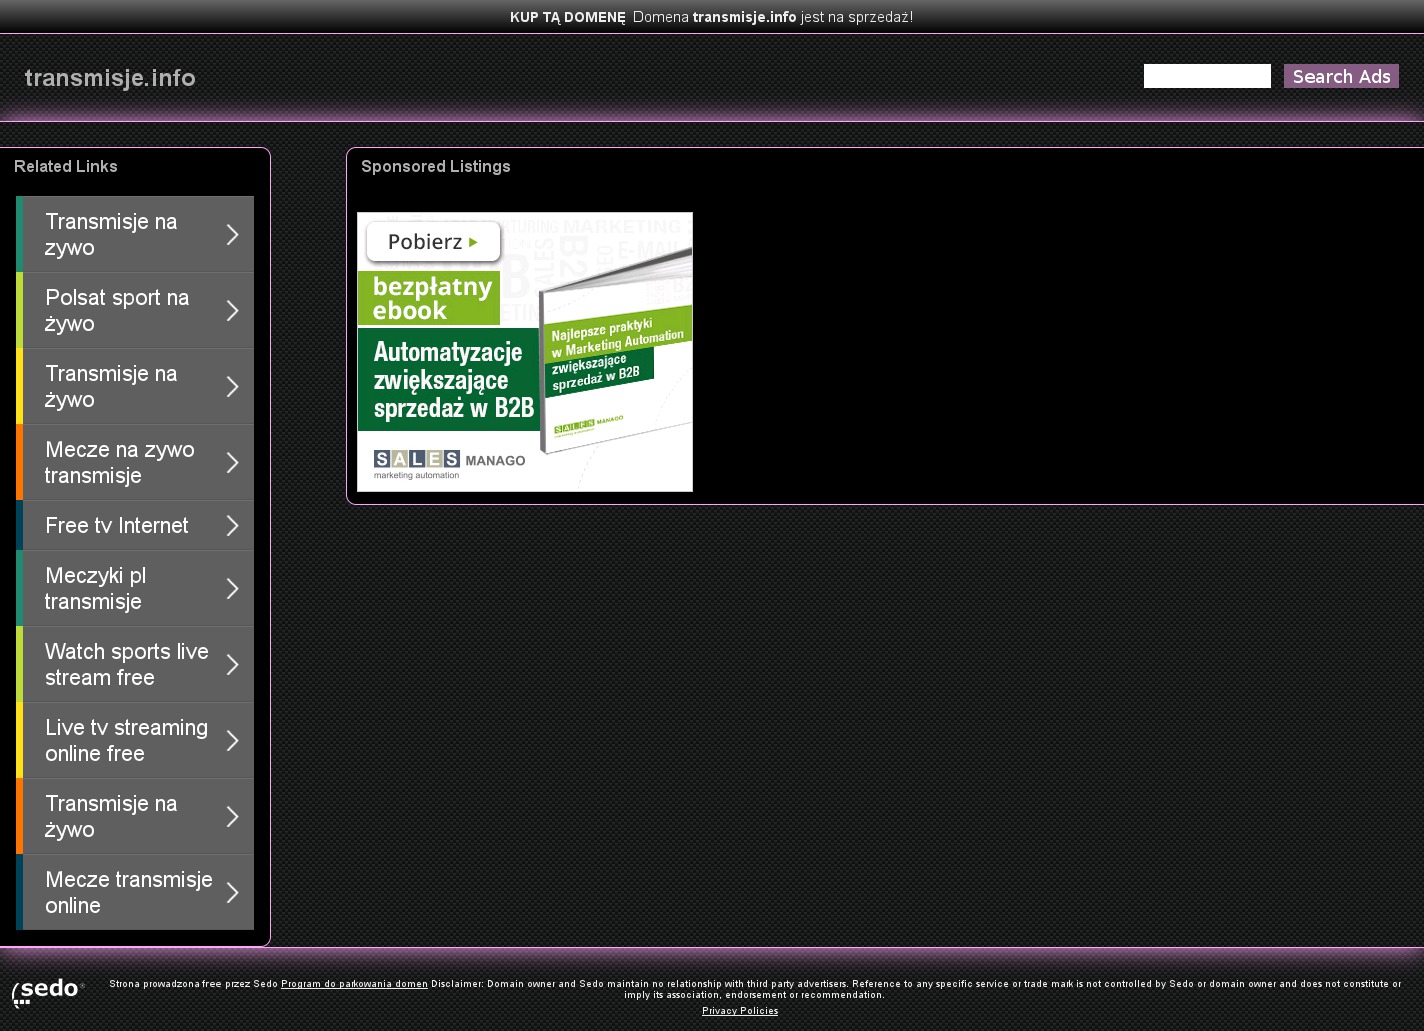Go to Mecze transmisje online link
1424x1031 pixels.
128,893
